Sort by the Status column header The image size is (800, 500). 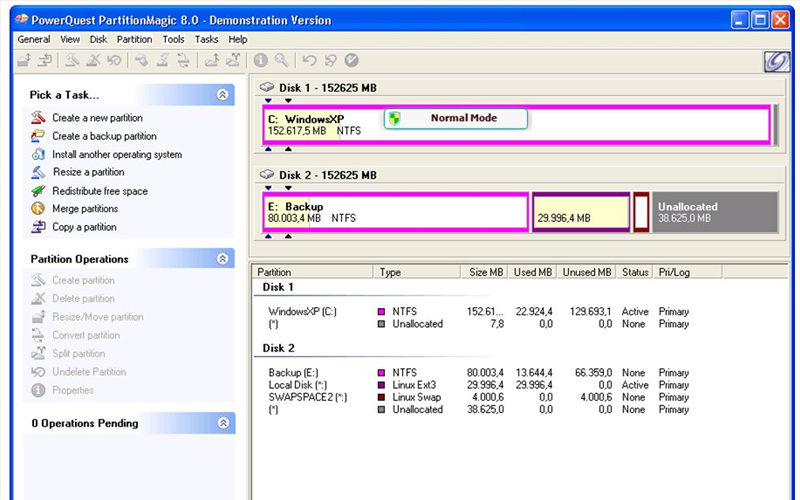tap(635, 272)
